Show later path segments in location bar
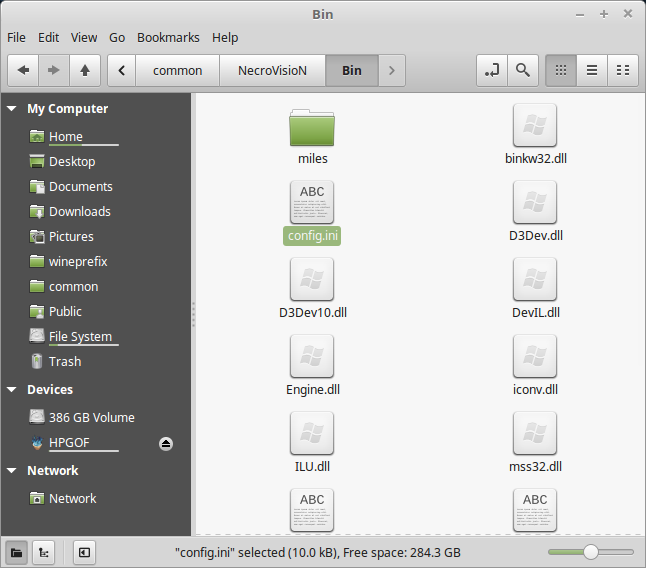This screenshot has height=568, width=646. coord(391,70)
